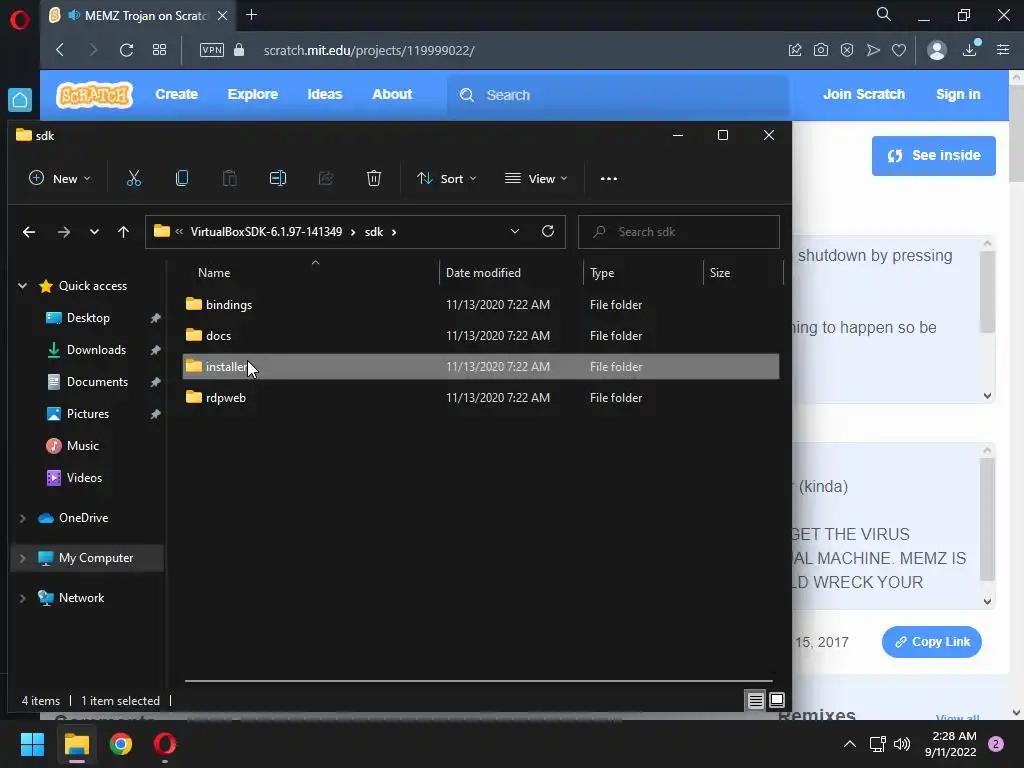Expand address bar history dropdown
This screenshot has width=1024, height=768.
click(x=515, y=231)
